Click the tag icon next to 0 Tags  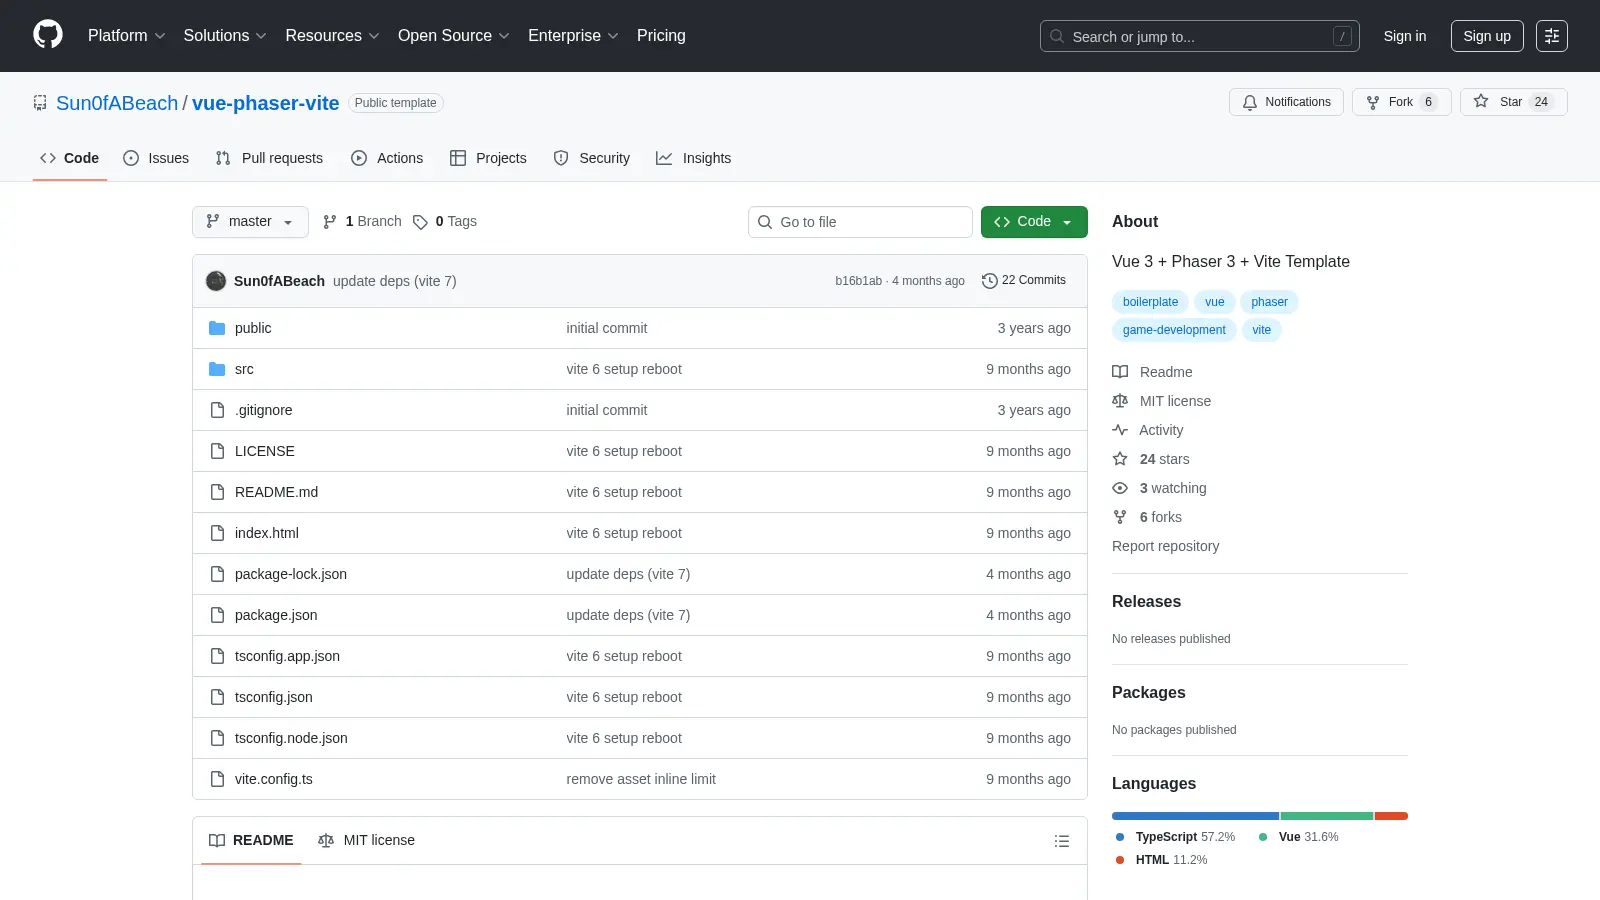click(421, 222)
